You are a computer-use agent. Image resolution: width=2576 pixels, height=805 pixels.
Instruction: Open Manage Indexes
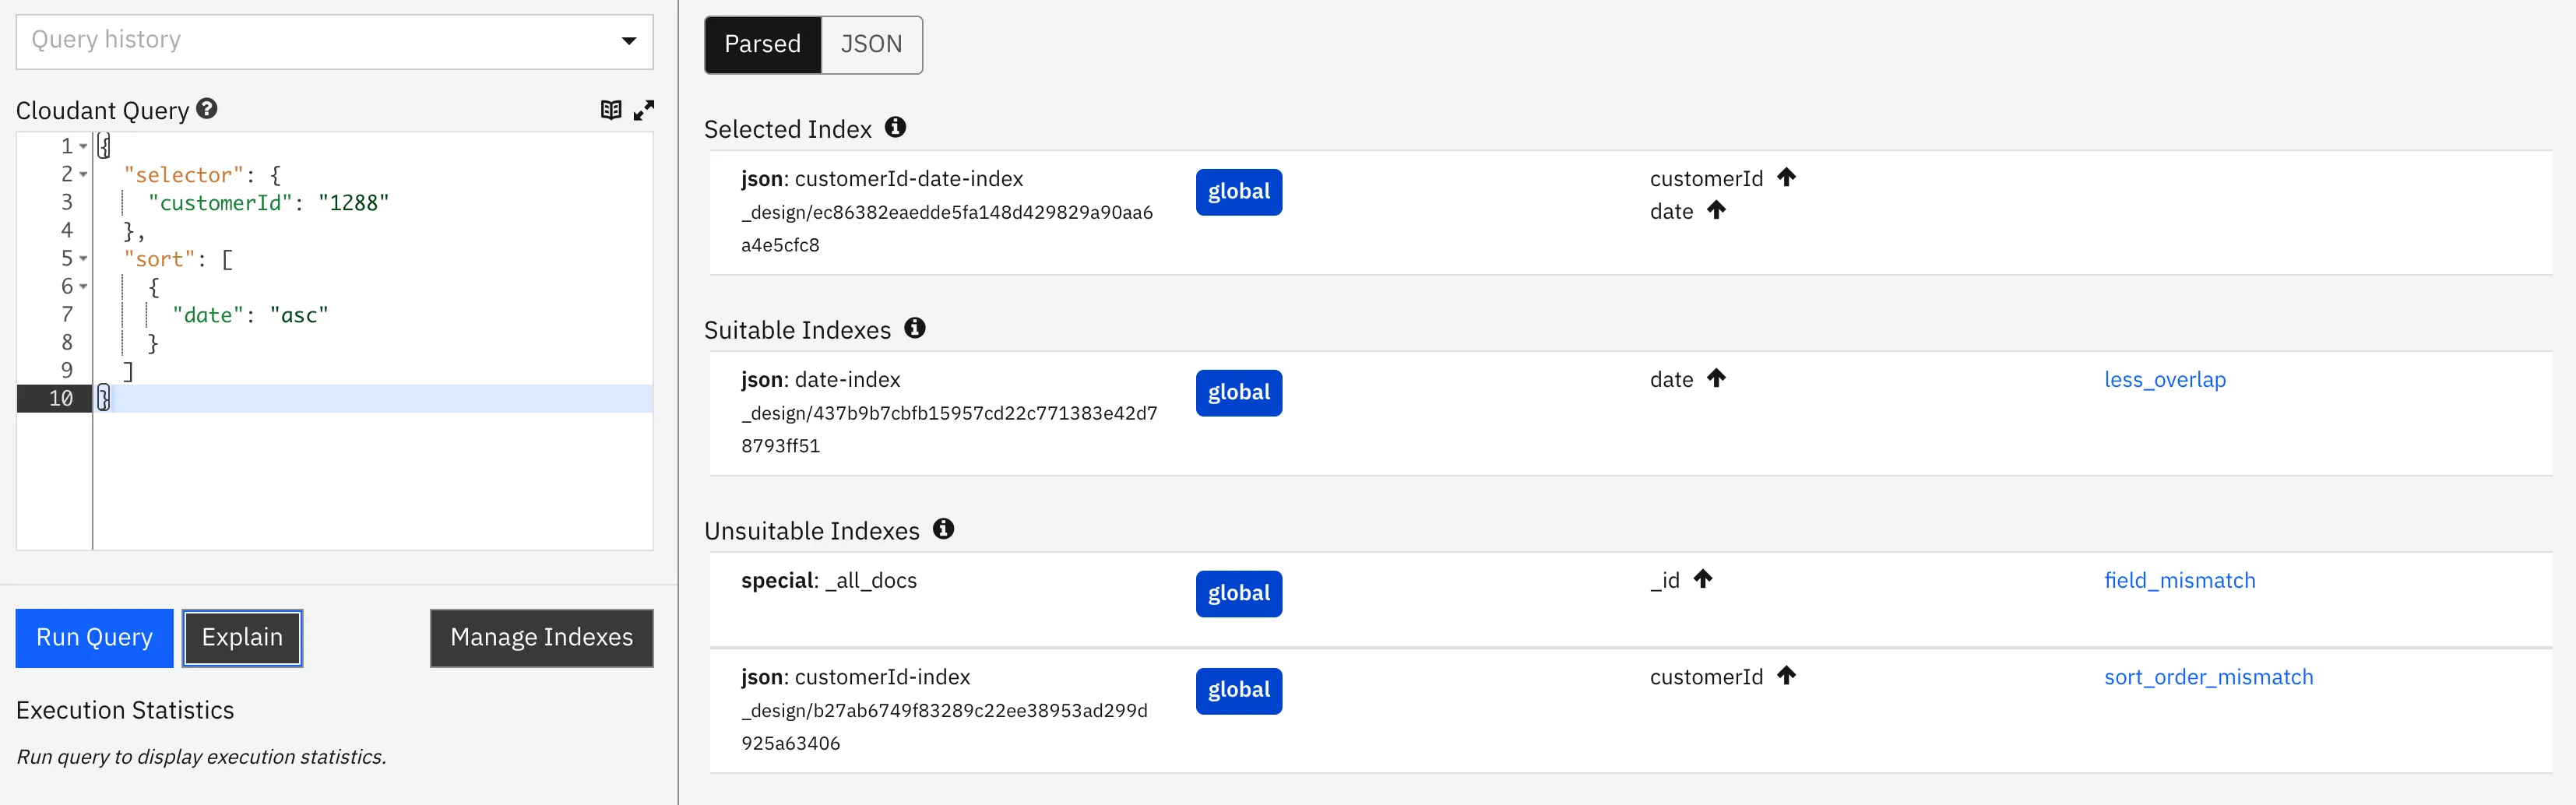coord(541,637)
